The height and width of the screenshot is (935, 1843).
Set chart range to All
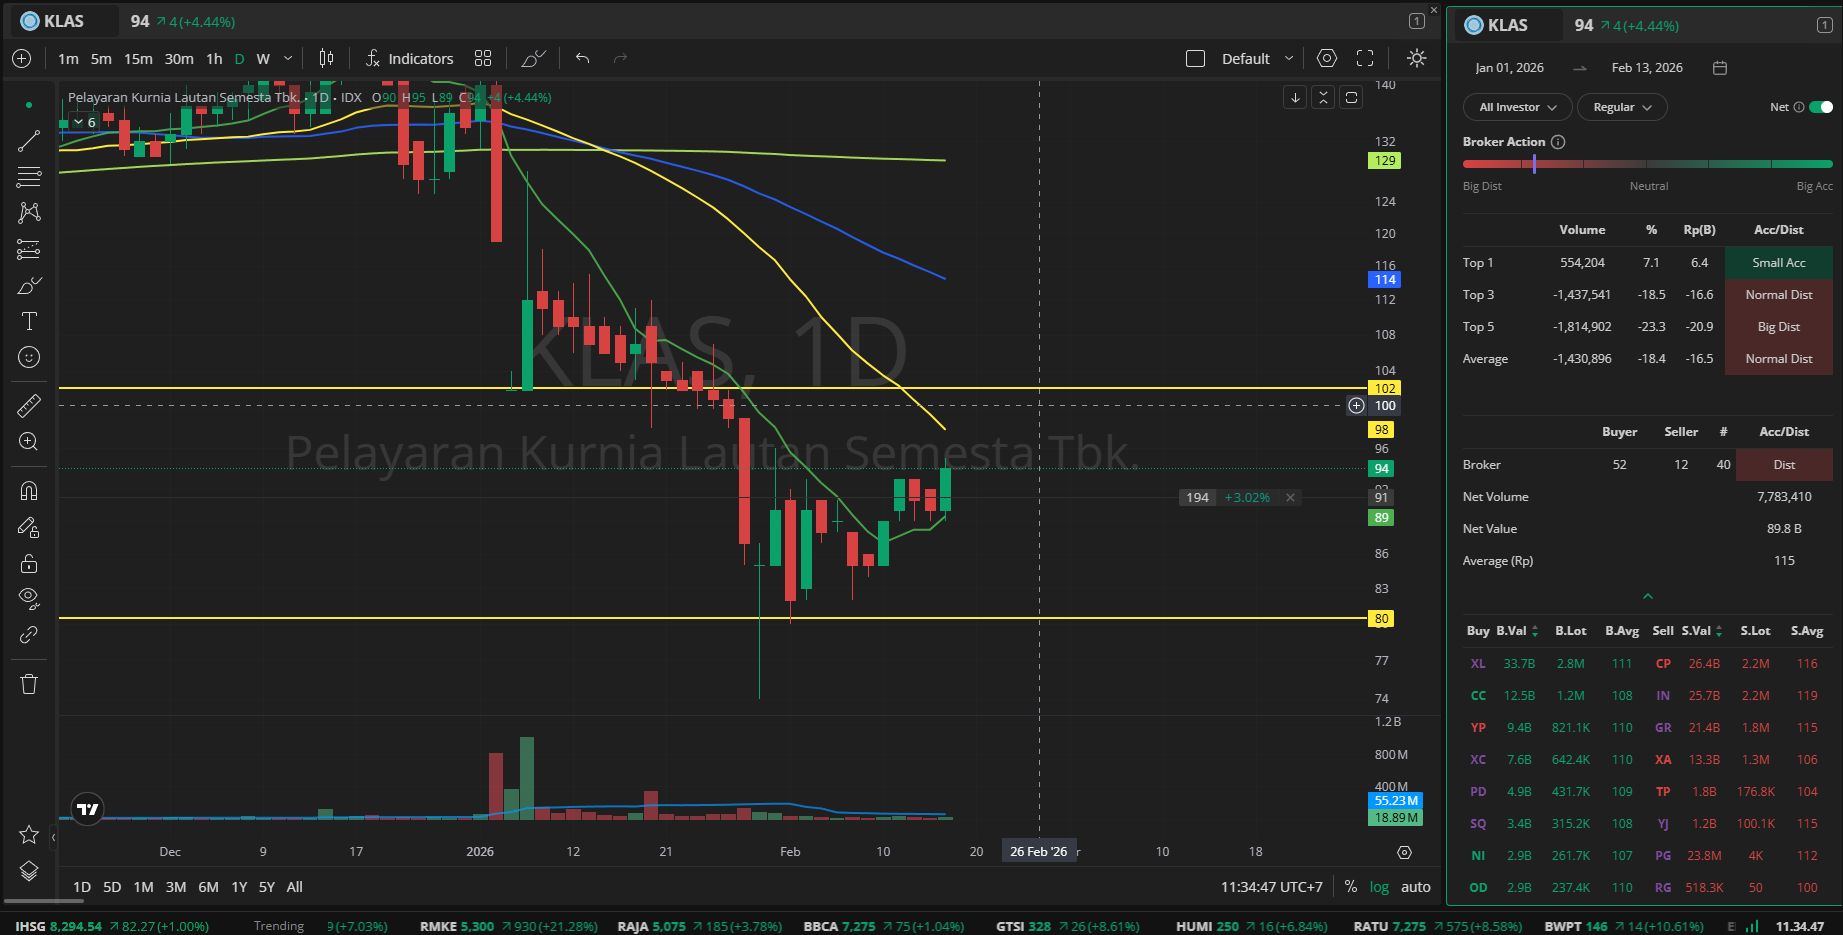pyautogui.click(x=295, y=887)
